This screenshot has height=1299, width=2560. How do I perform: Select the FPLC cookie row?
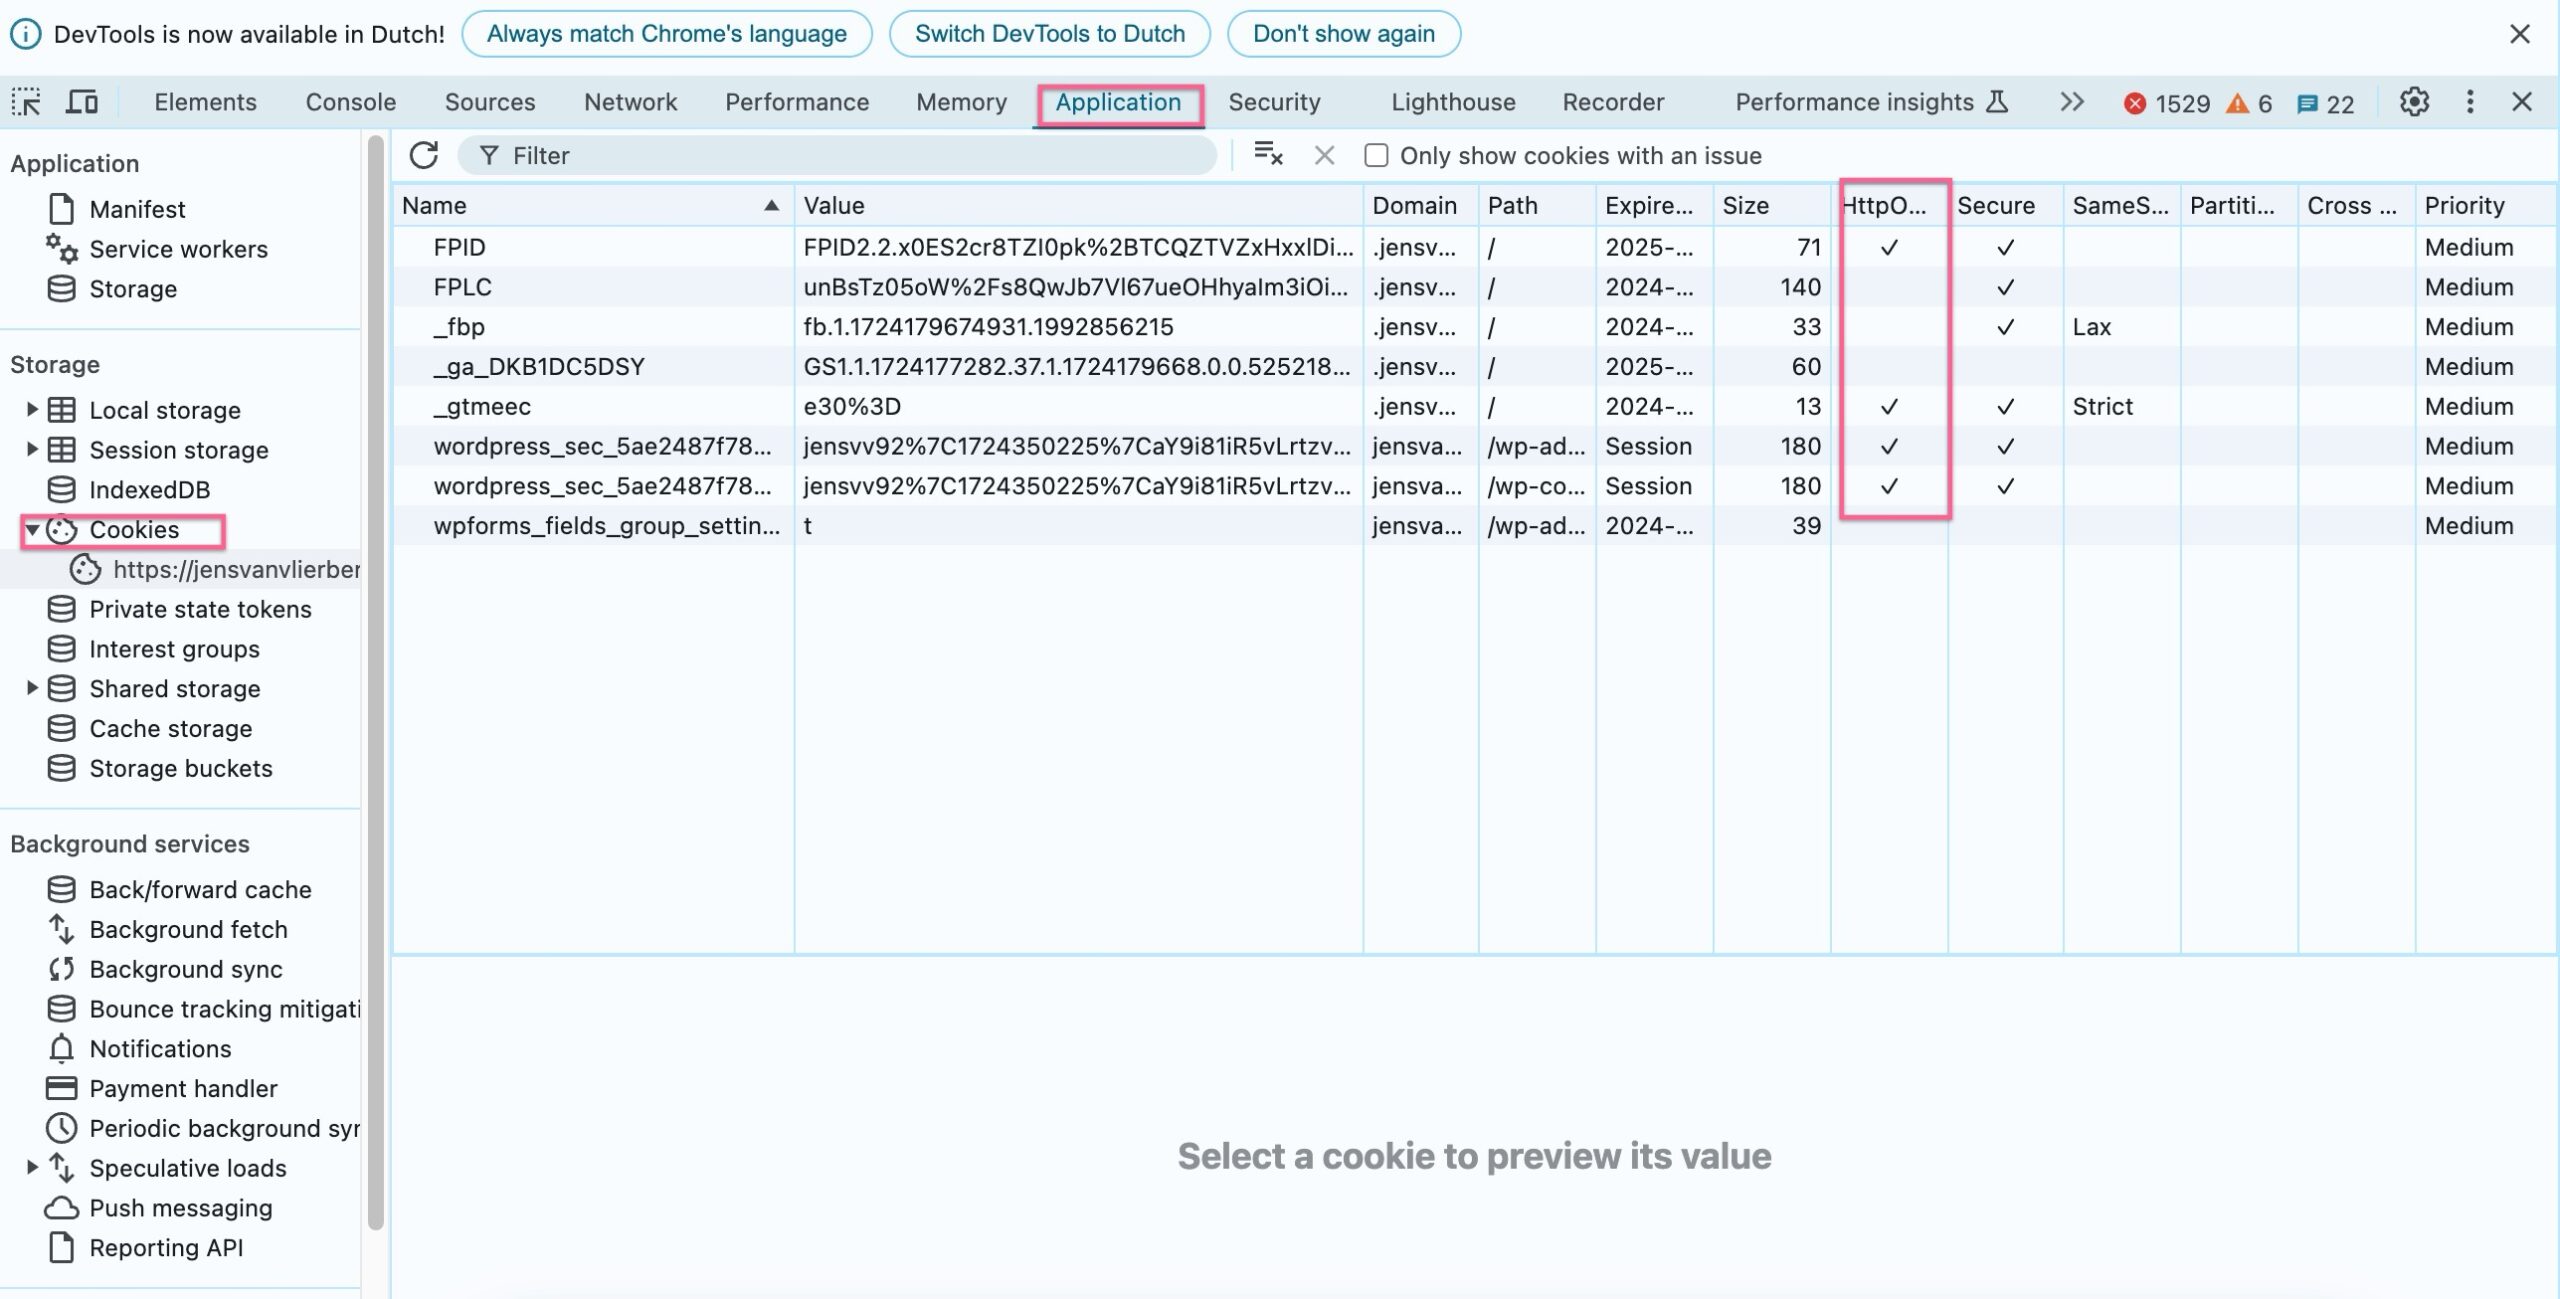pyautogui.click(x=1474, y=287)
